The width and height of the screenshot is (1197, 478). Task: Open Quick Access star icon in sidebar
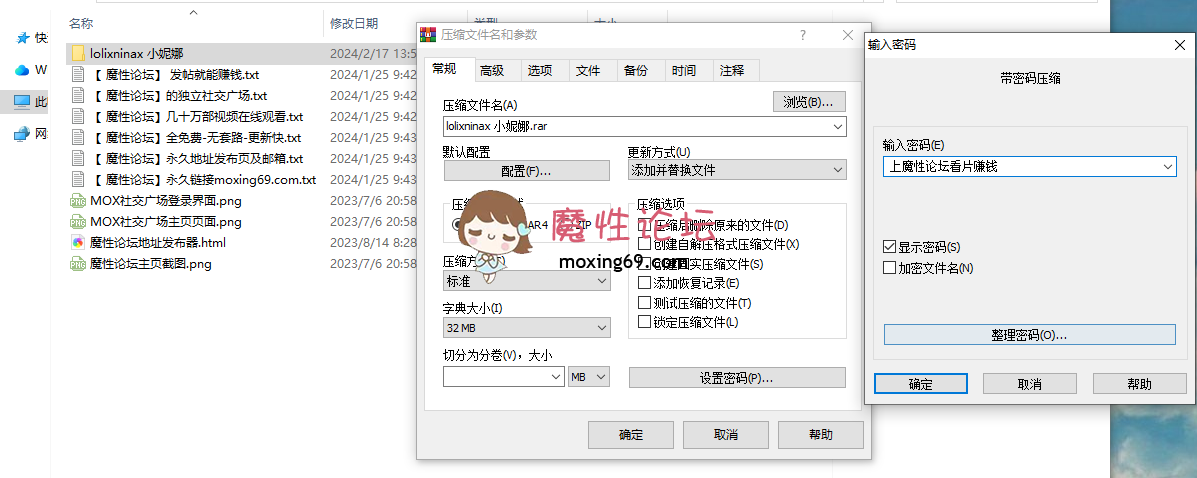click(x=22, y=38)
